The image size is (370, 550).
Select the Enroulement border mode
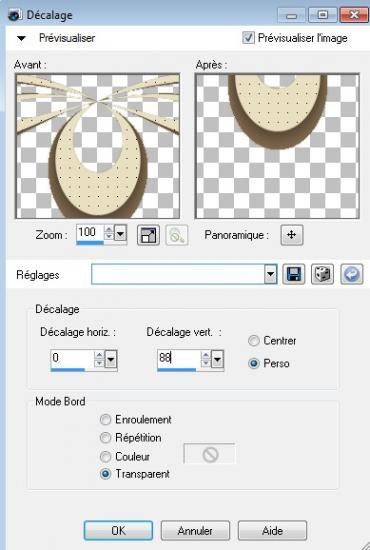(x=105, y=420)
